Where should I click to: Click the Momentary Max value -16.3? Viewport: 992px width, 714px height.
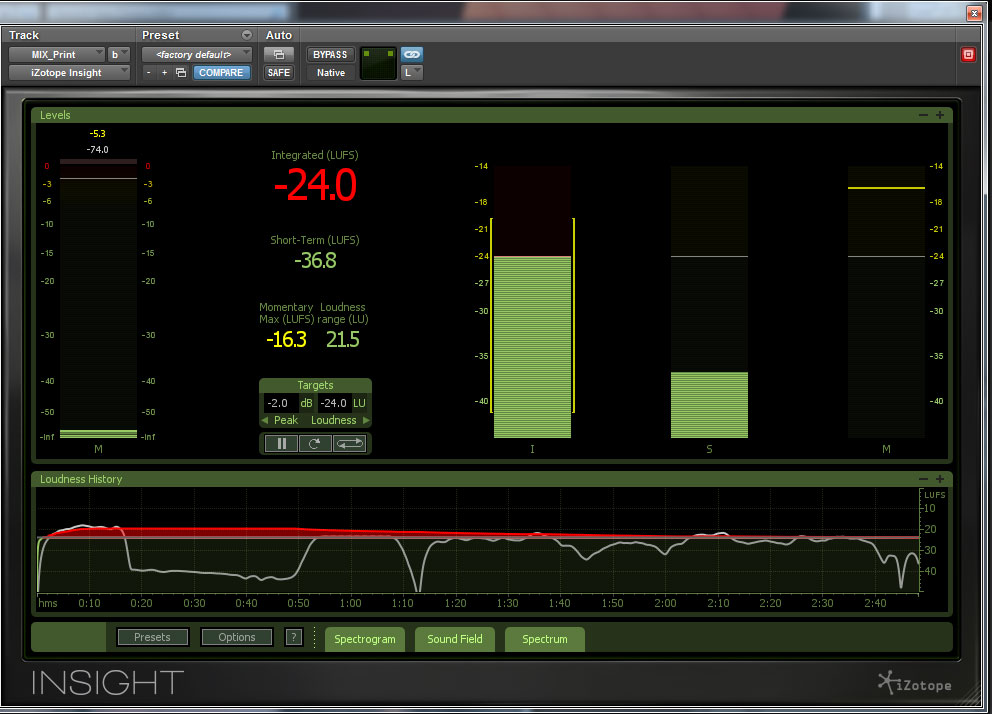(286, 340)
